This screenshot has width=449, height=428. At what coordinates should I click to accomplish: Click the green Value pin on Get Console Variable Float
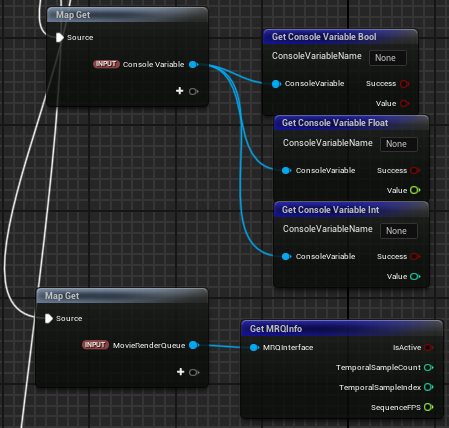[x=415, y=190]
